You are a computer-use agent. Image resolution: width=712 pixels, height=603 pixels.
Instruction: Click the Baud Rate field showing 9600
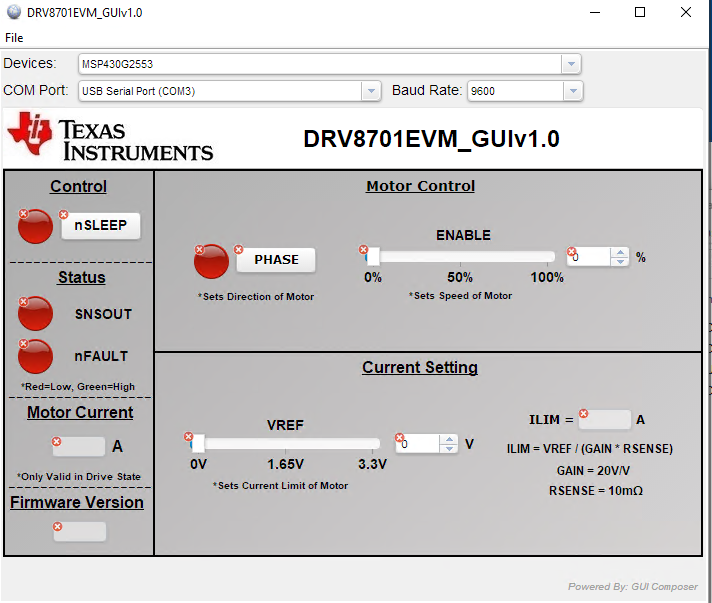point(525,91)
